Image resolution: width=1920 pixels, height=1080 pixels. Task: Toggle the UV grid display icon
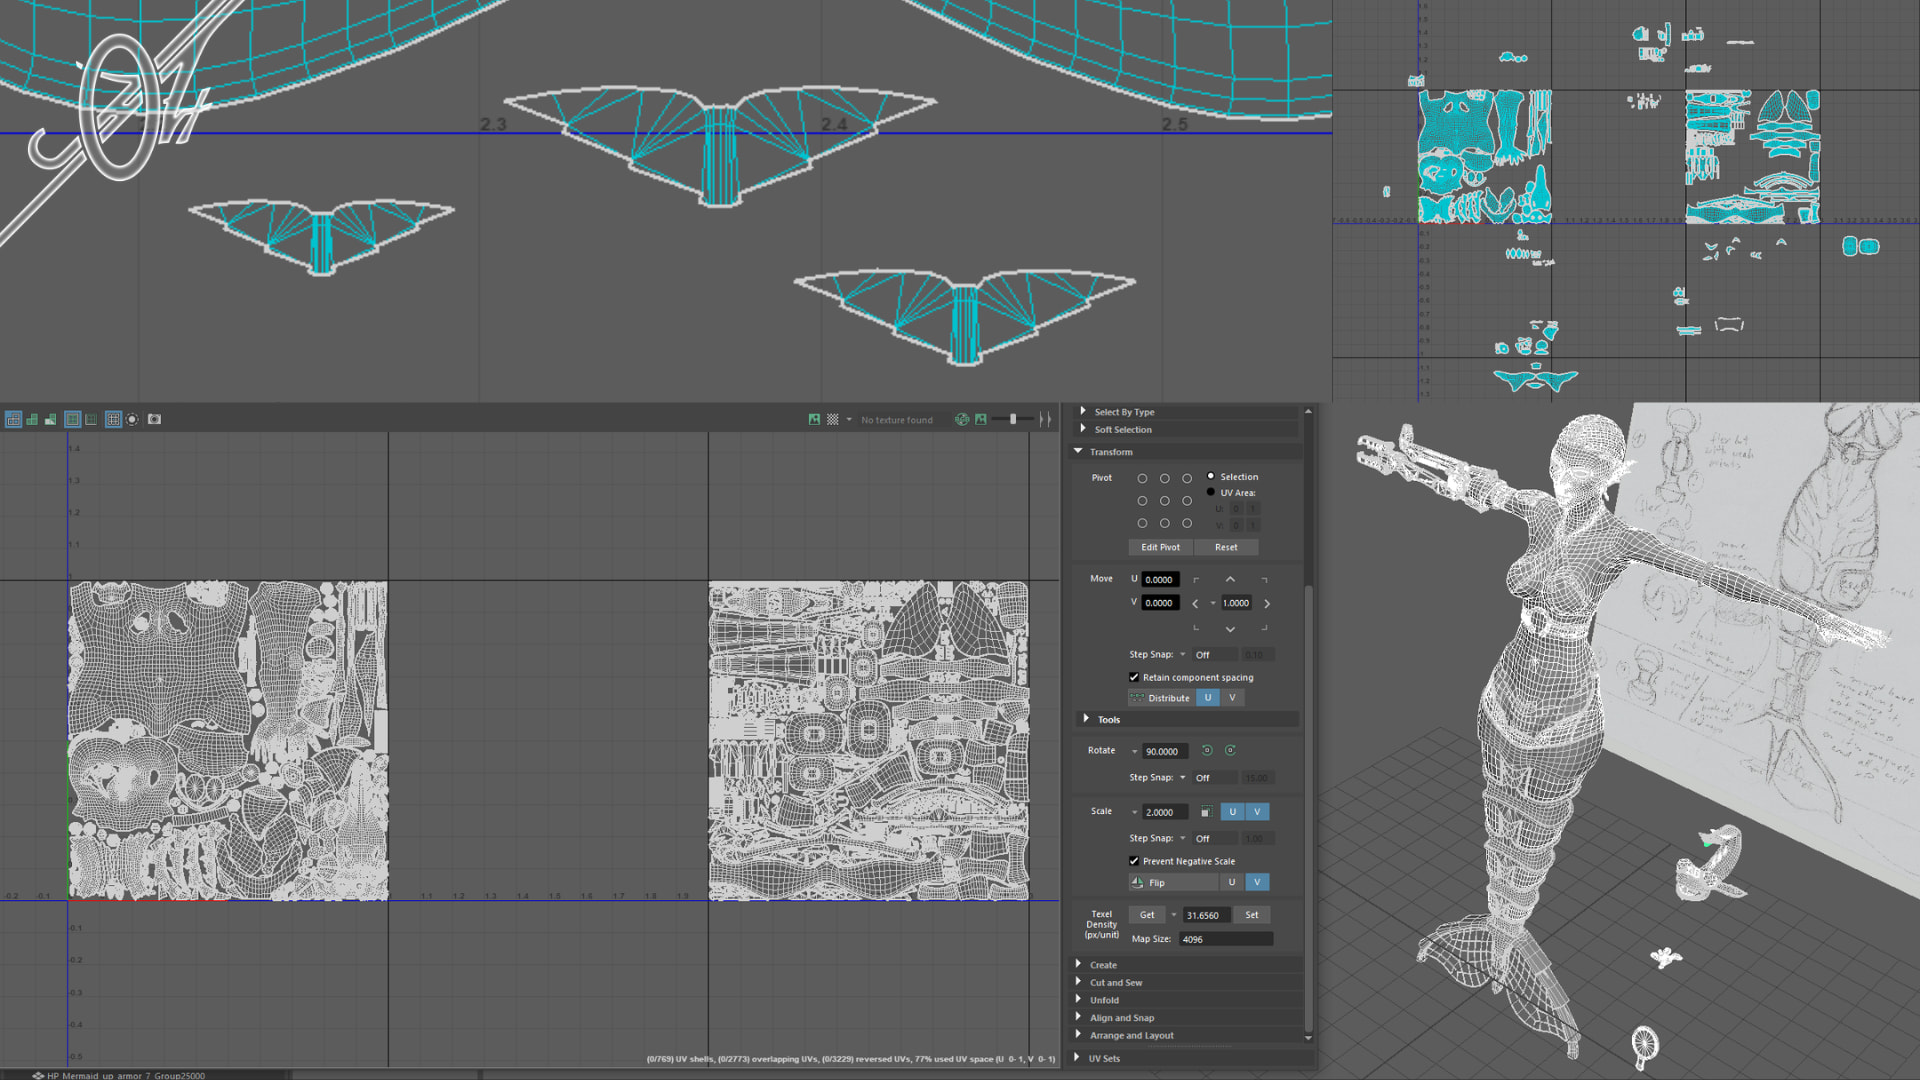click(113, 419)
